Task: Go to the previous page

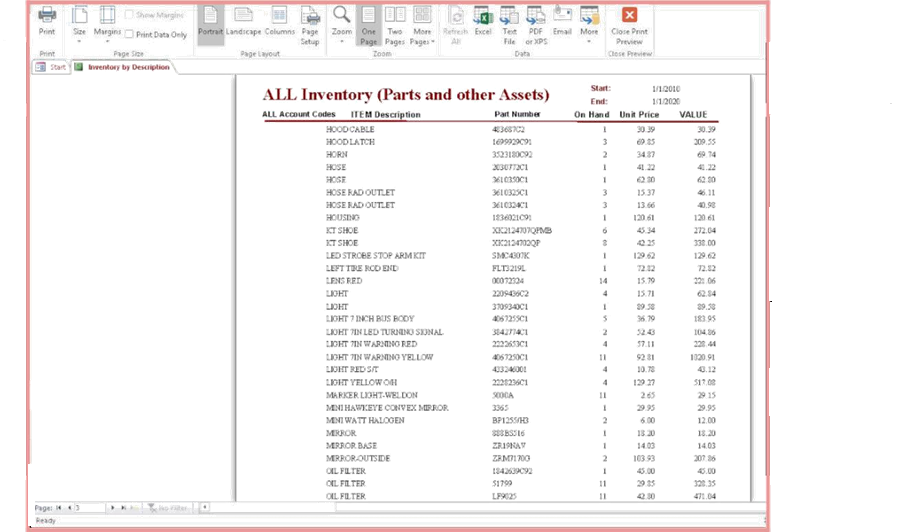Action: [x=69, y=507]
